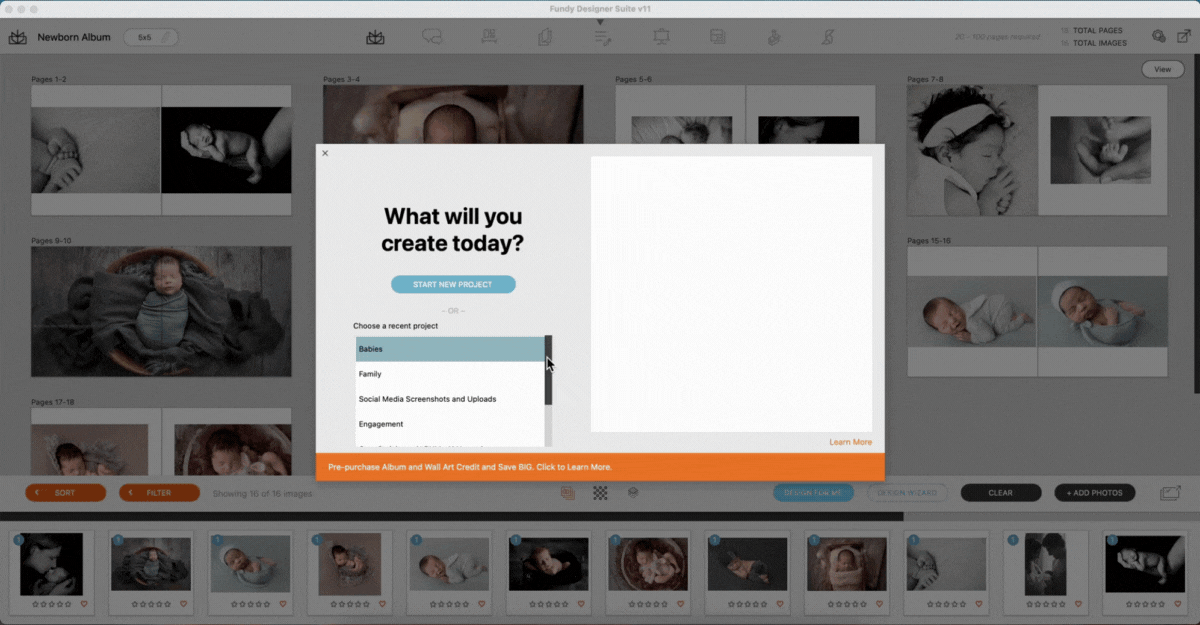This screenshot has height=625, width=1200.
Task: Click the speech bubble toolbar icon
Action: 432,37
